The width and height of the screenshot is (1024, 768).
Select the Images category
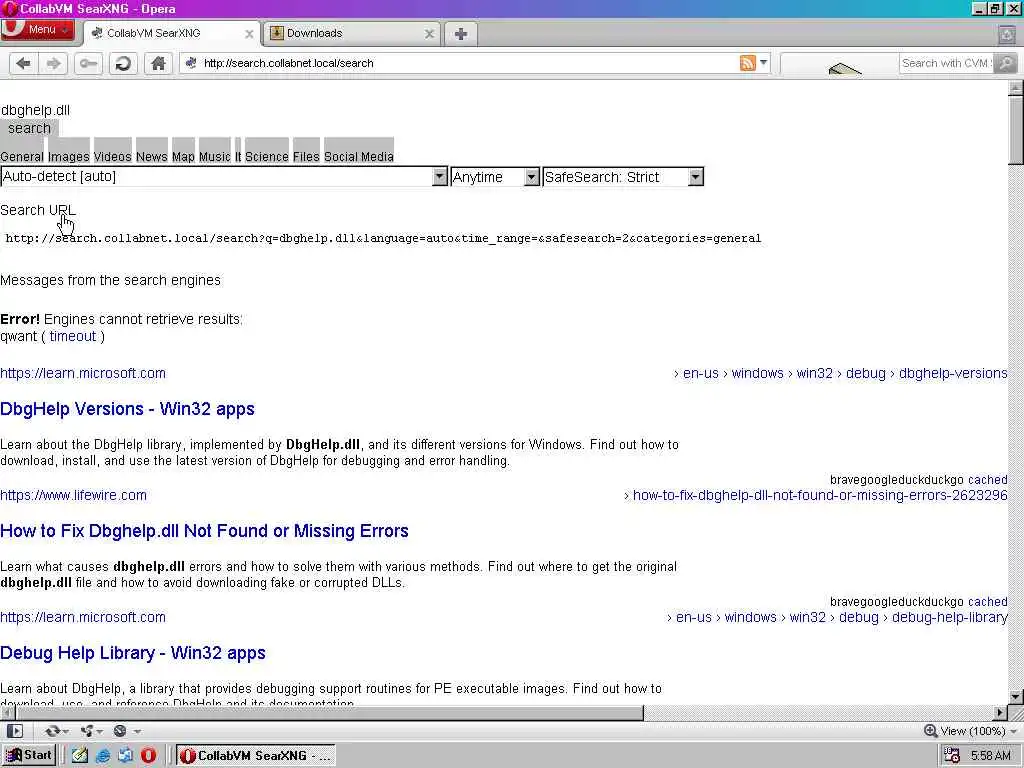[69, 157]
